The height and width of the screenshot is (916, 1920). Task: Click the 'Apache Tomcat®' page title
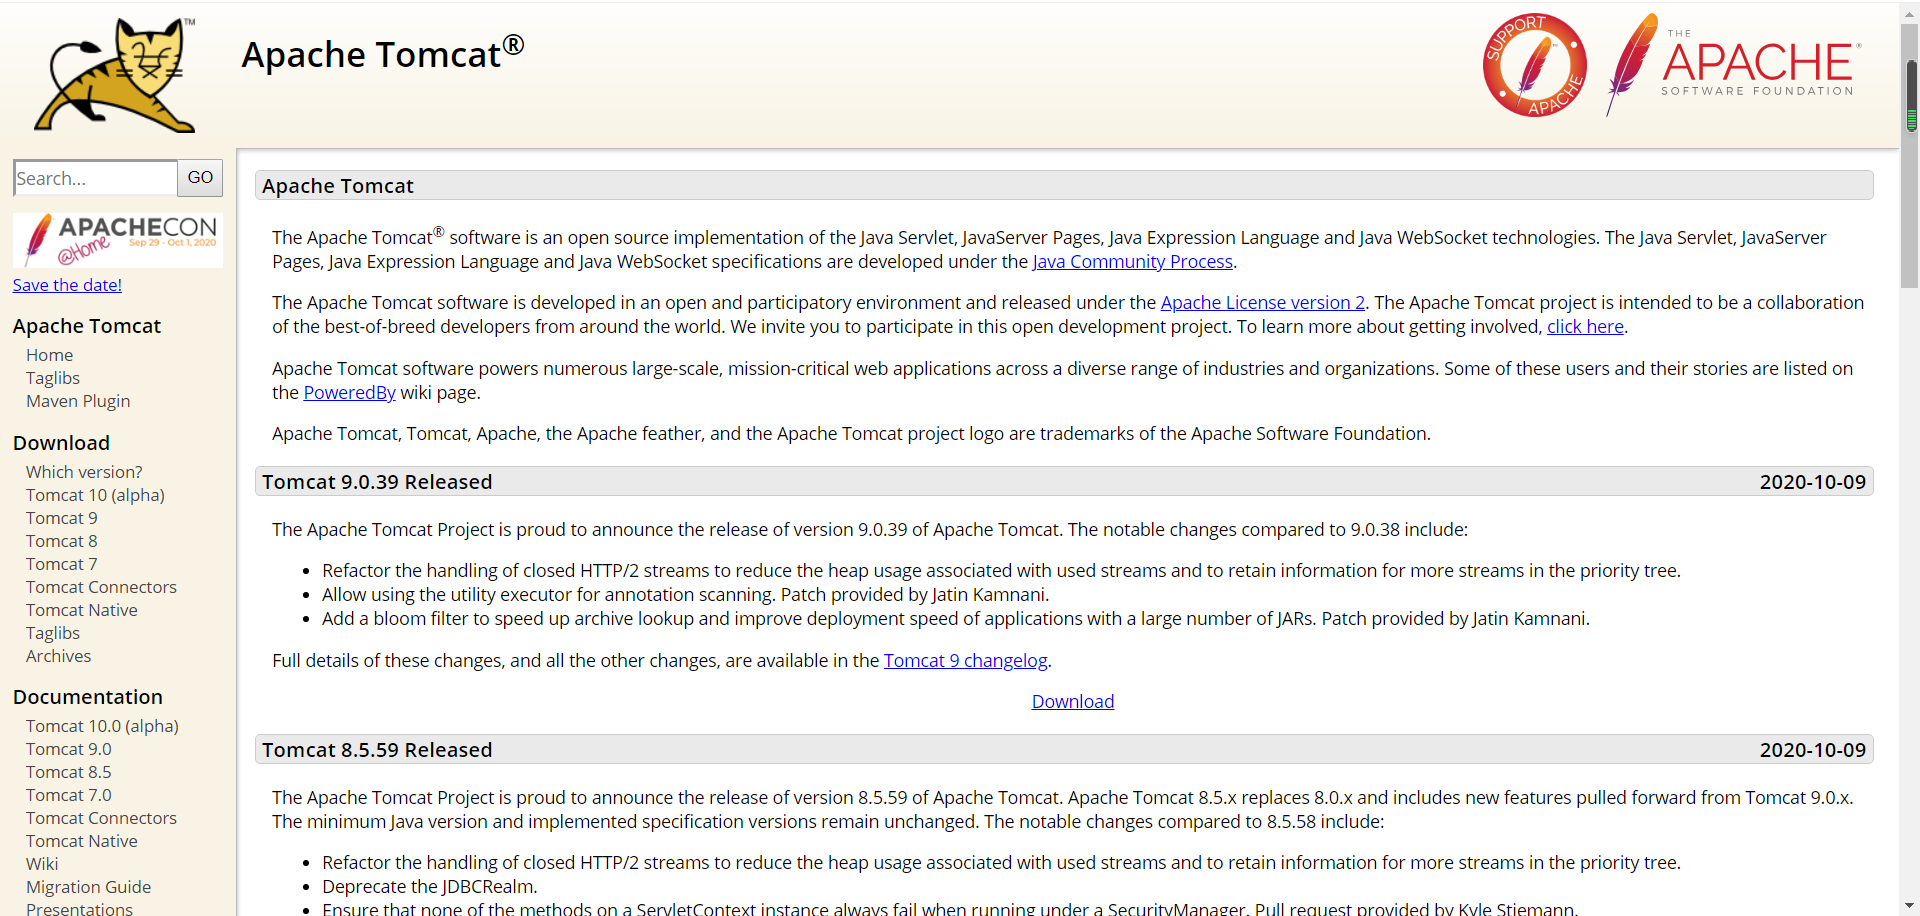coord(383,53)
